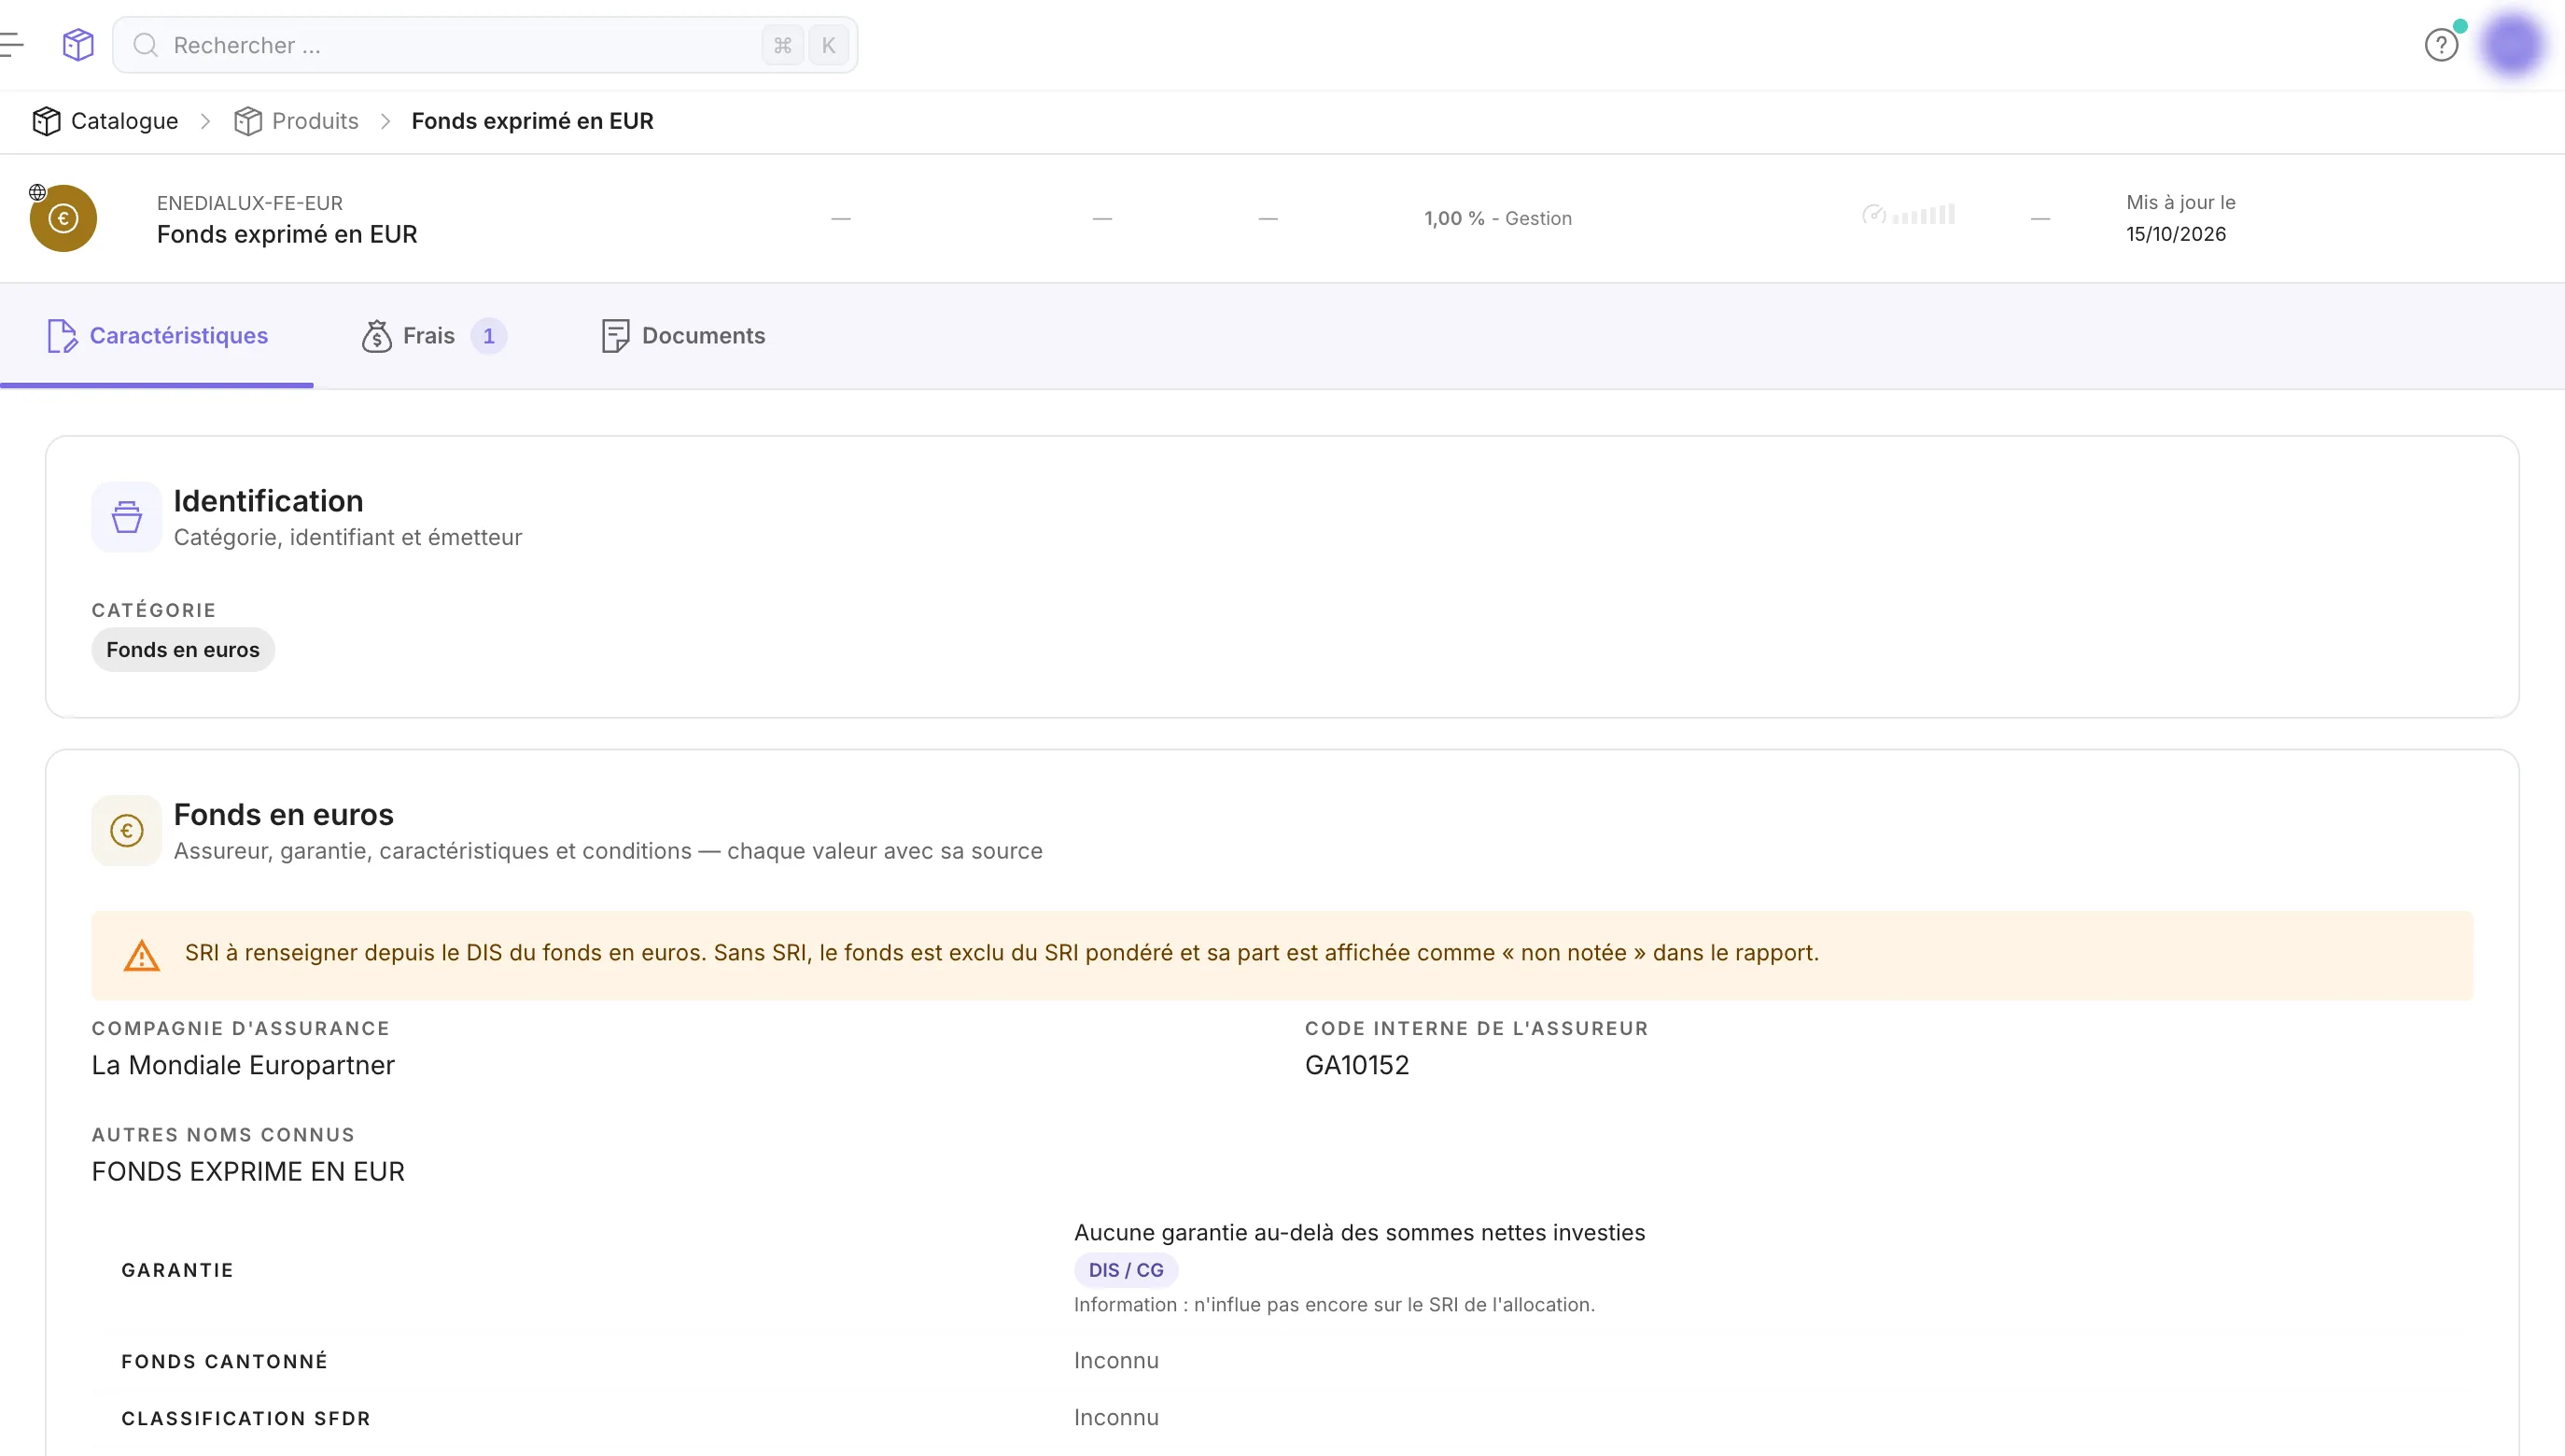
Task: Click the gold euro fund logo
Action: click(63, 218)
